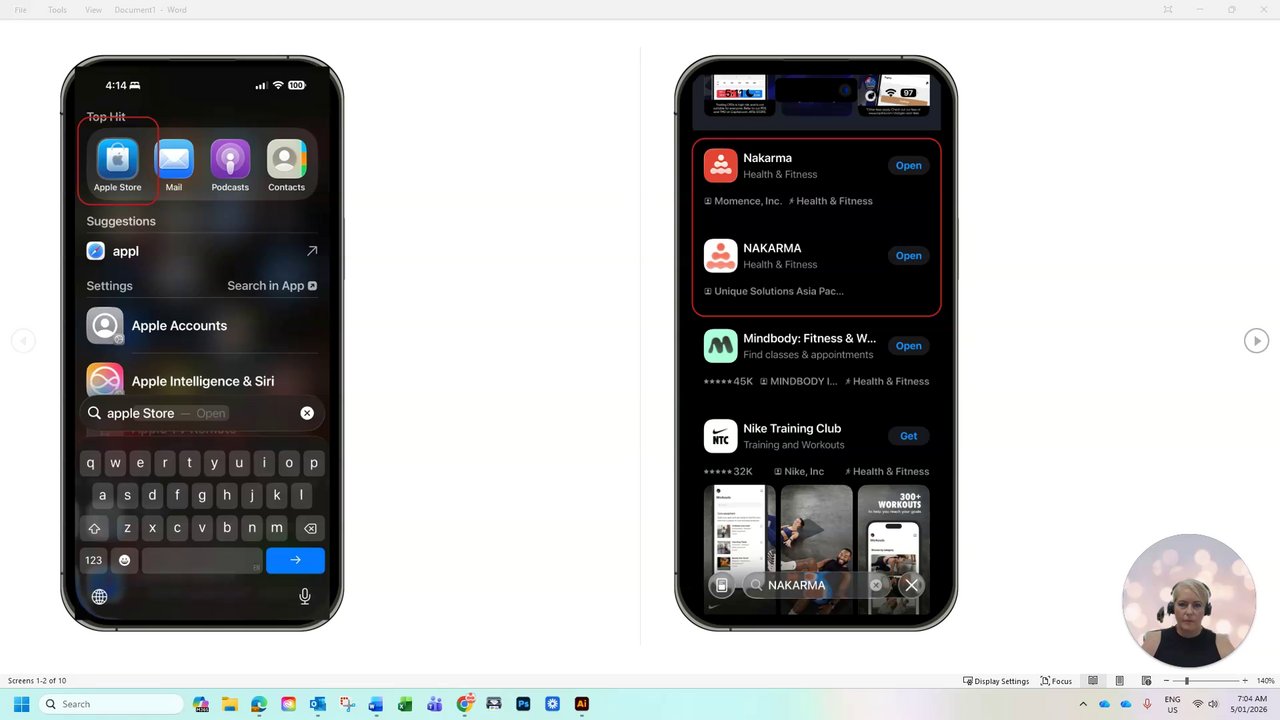
Task: Tap the X close button beside NAKARMA search
Action: click(911, 585)
